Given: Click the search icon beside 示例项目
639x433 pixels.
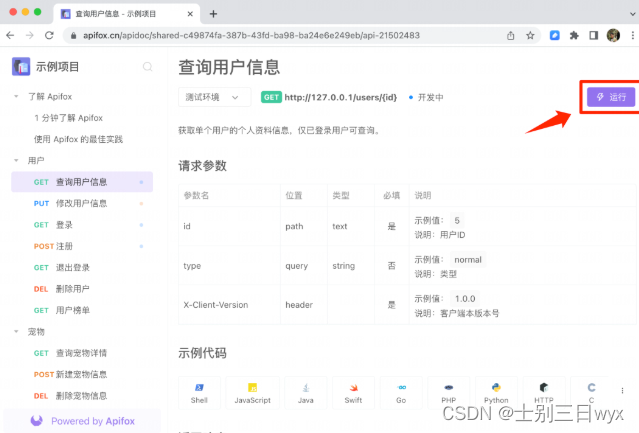Looking at the screenshot, I should point(148,66).
